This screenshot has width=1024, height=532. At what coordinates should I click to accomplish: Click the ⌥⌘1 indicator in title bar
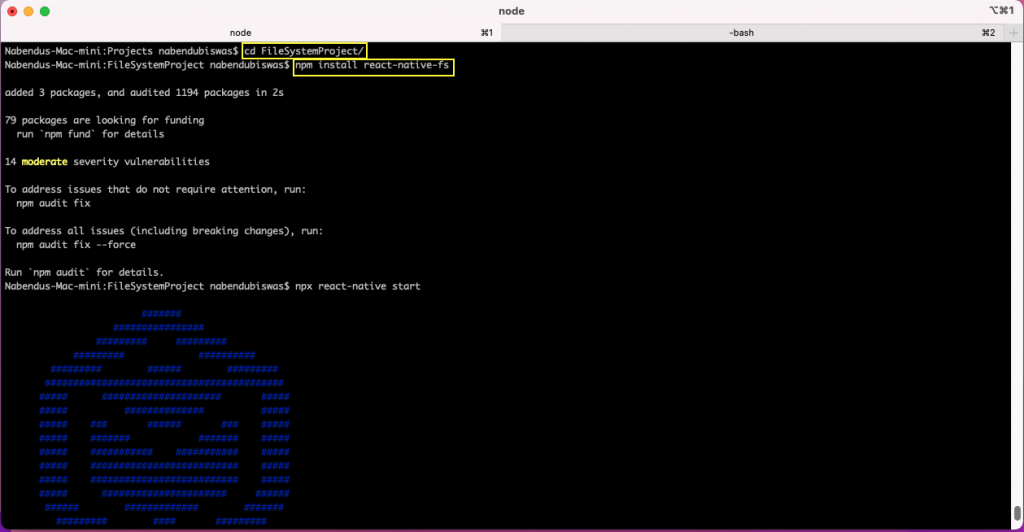1002,10
